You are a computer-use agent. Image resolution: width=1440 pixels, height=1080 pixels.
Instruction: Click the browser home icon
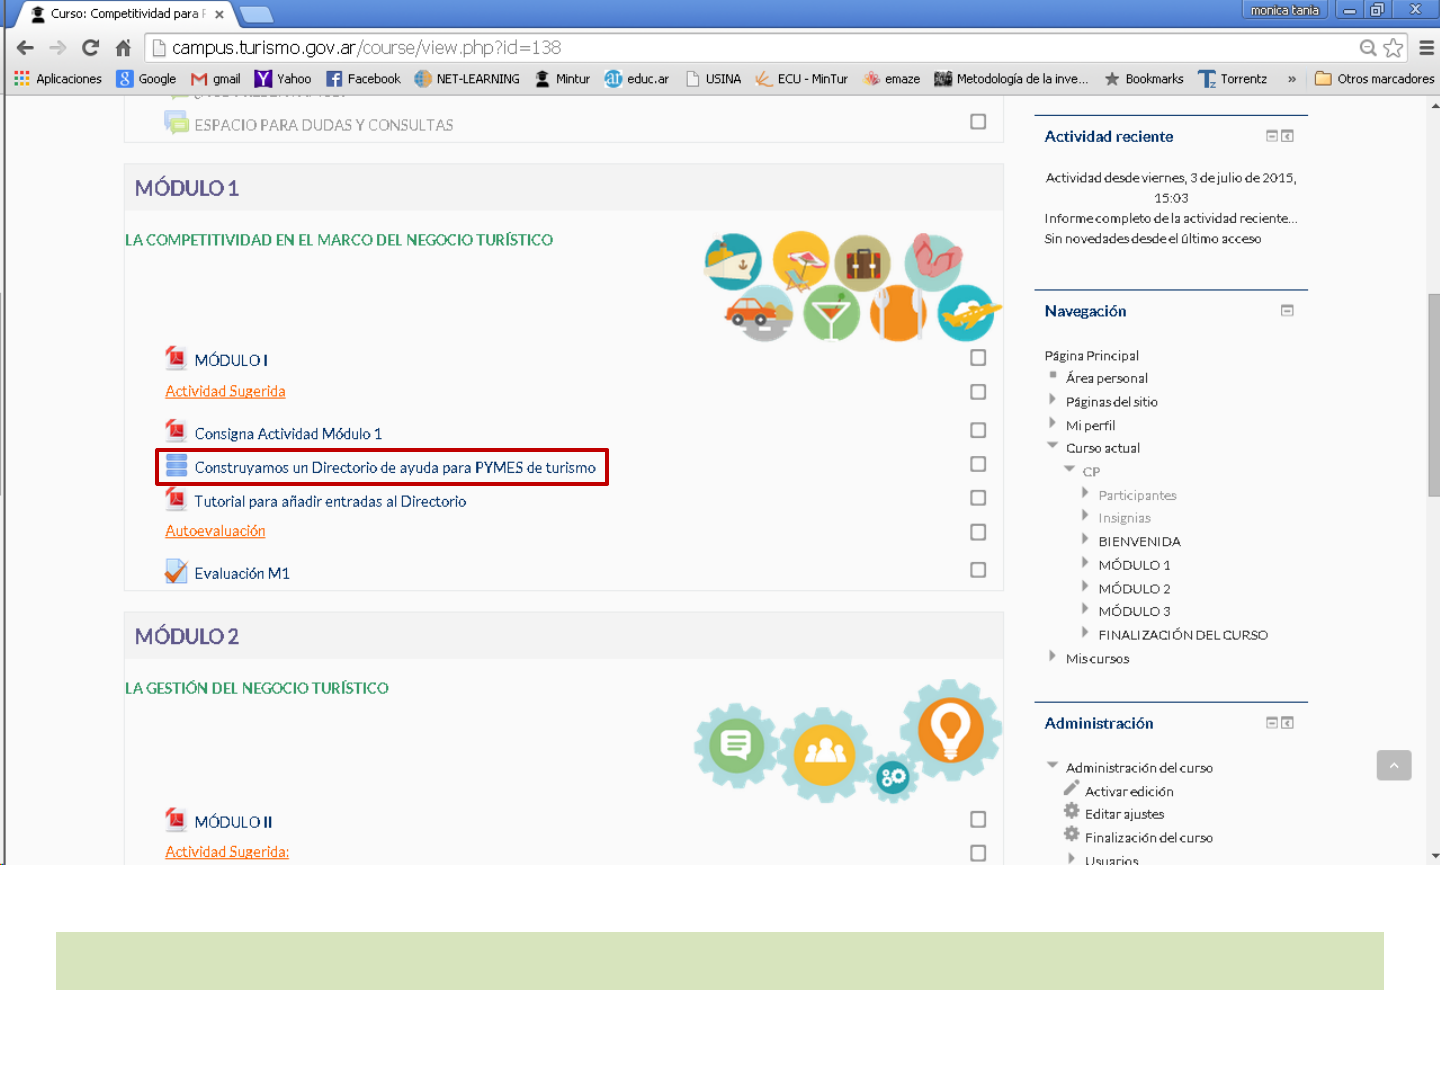coord(123,48)
